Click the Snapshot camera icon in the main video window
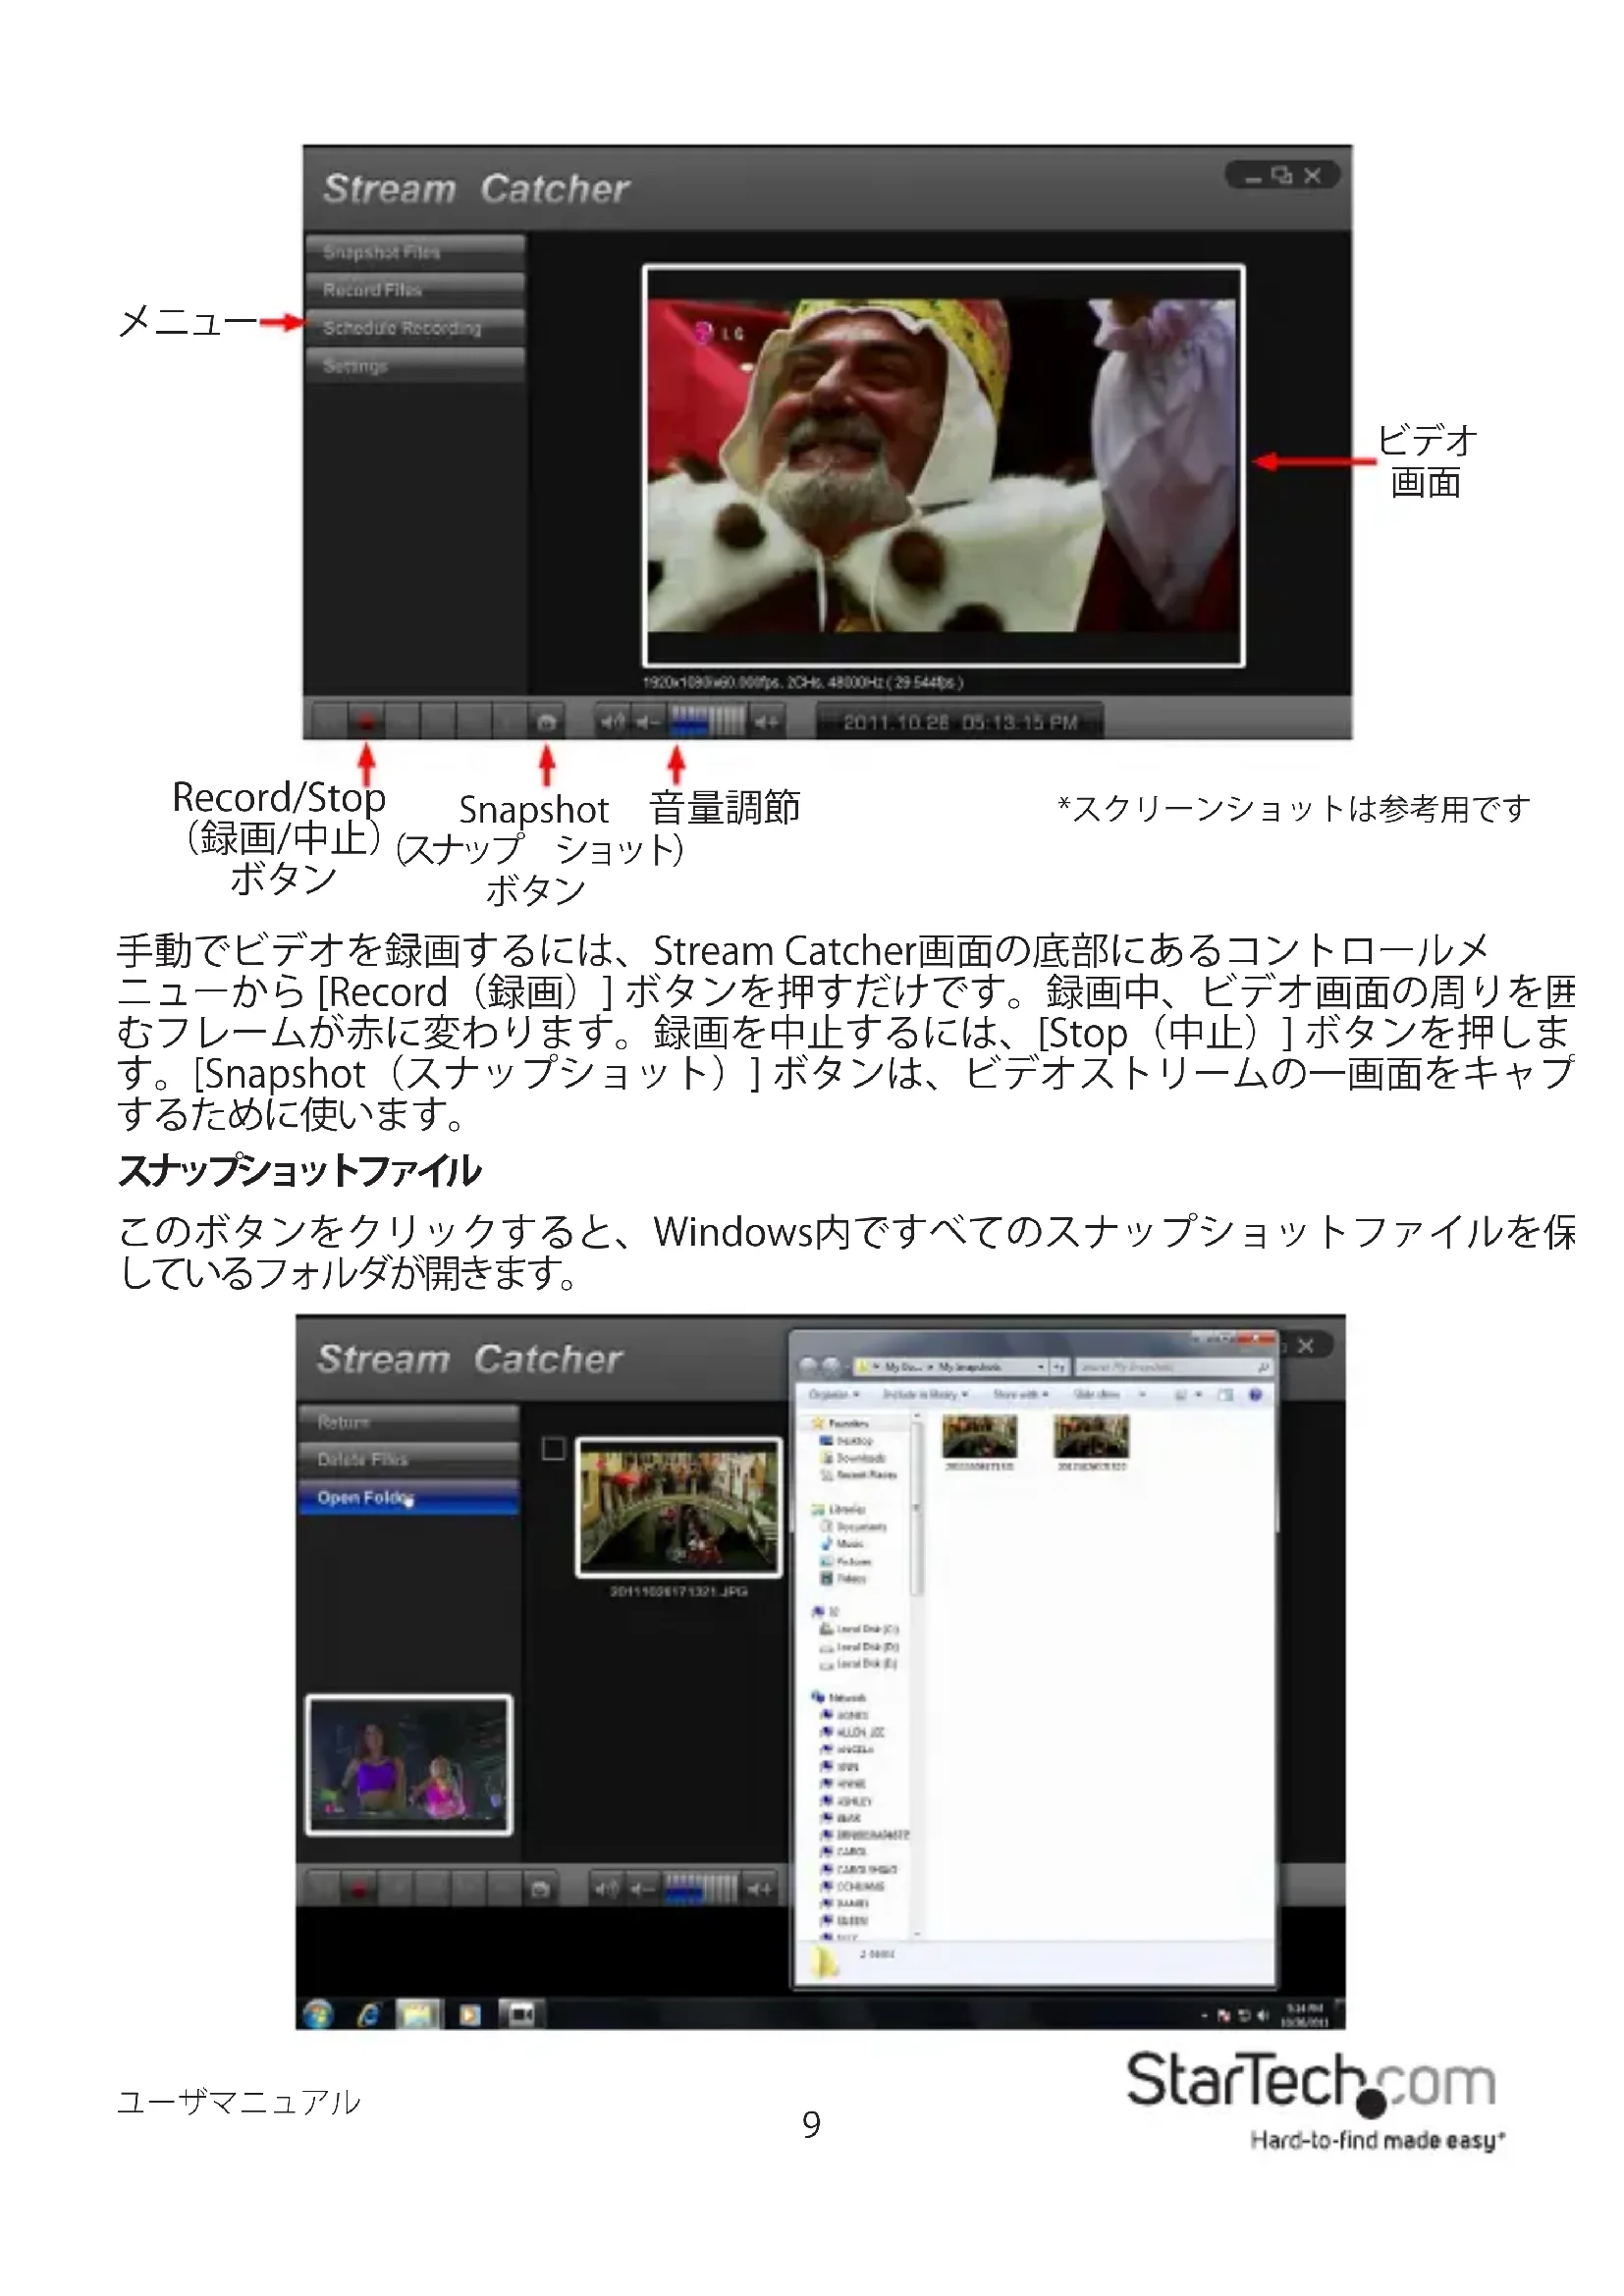Viewport: 1624px width, 2296px height. click(x=546, y=721)
